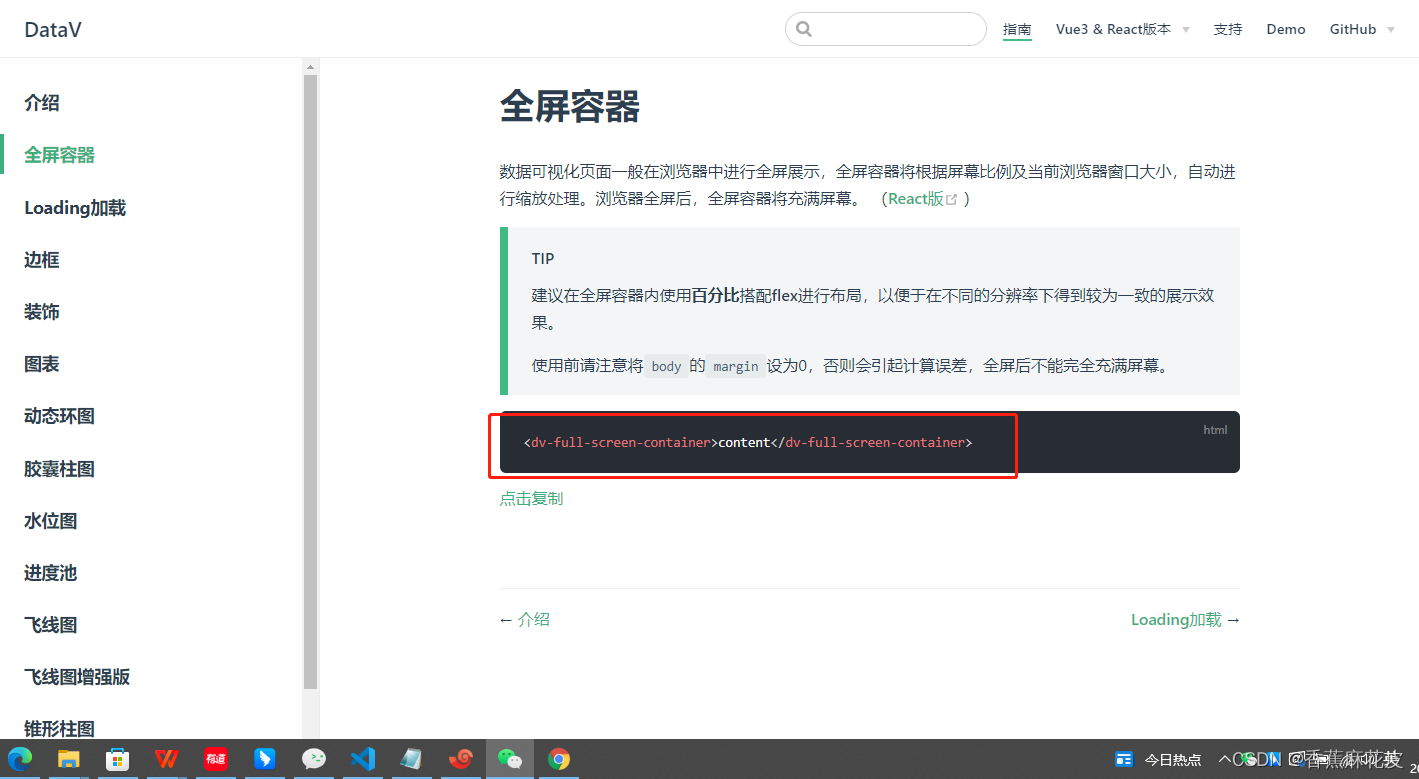This screenshot has width=1419, height=779.
Task: Open File Explorer from the taskbar
Action: [x=68, y=759]
